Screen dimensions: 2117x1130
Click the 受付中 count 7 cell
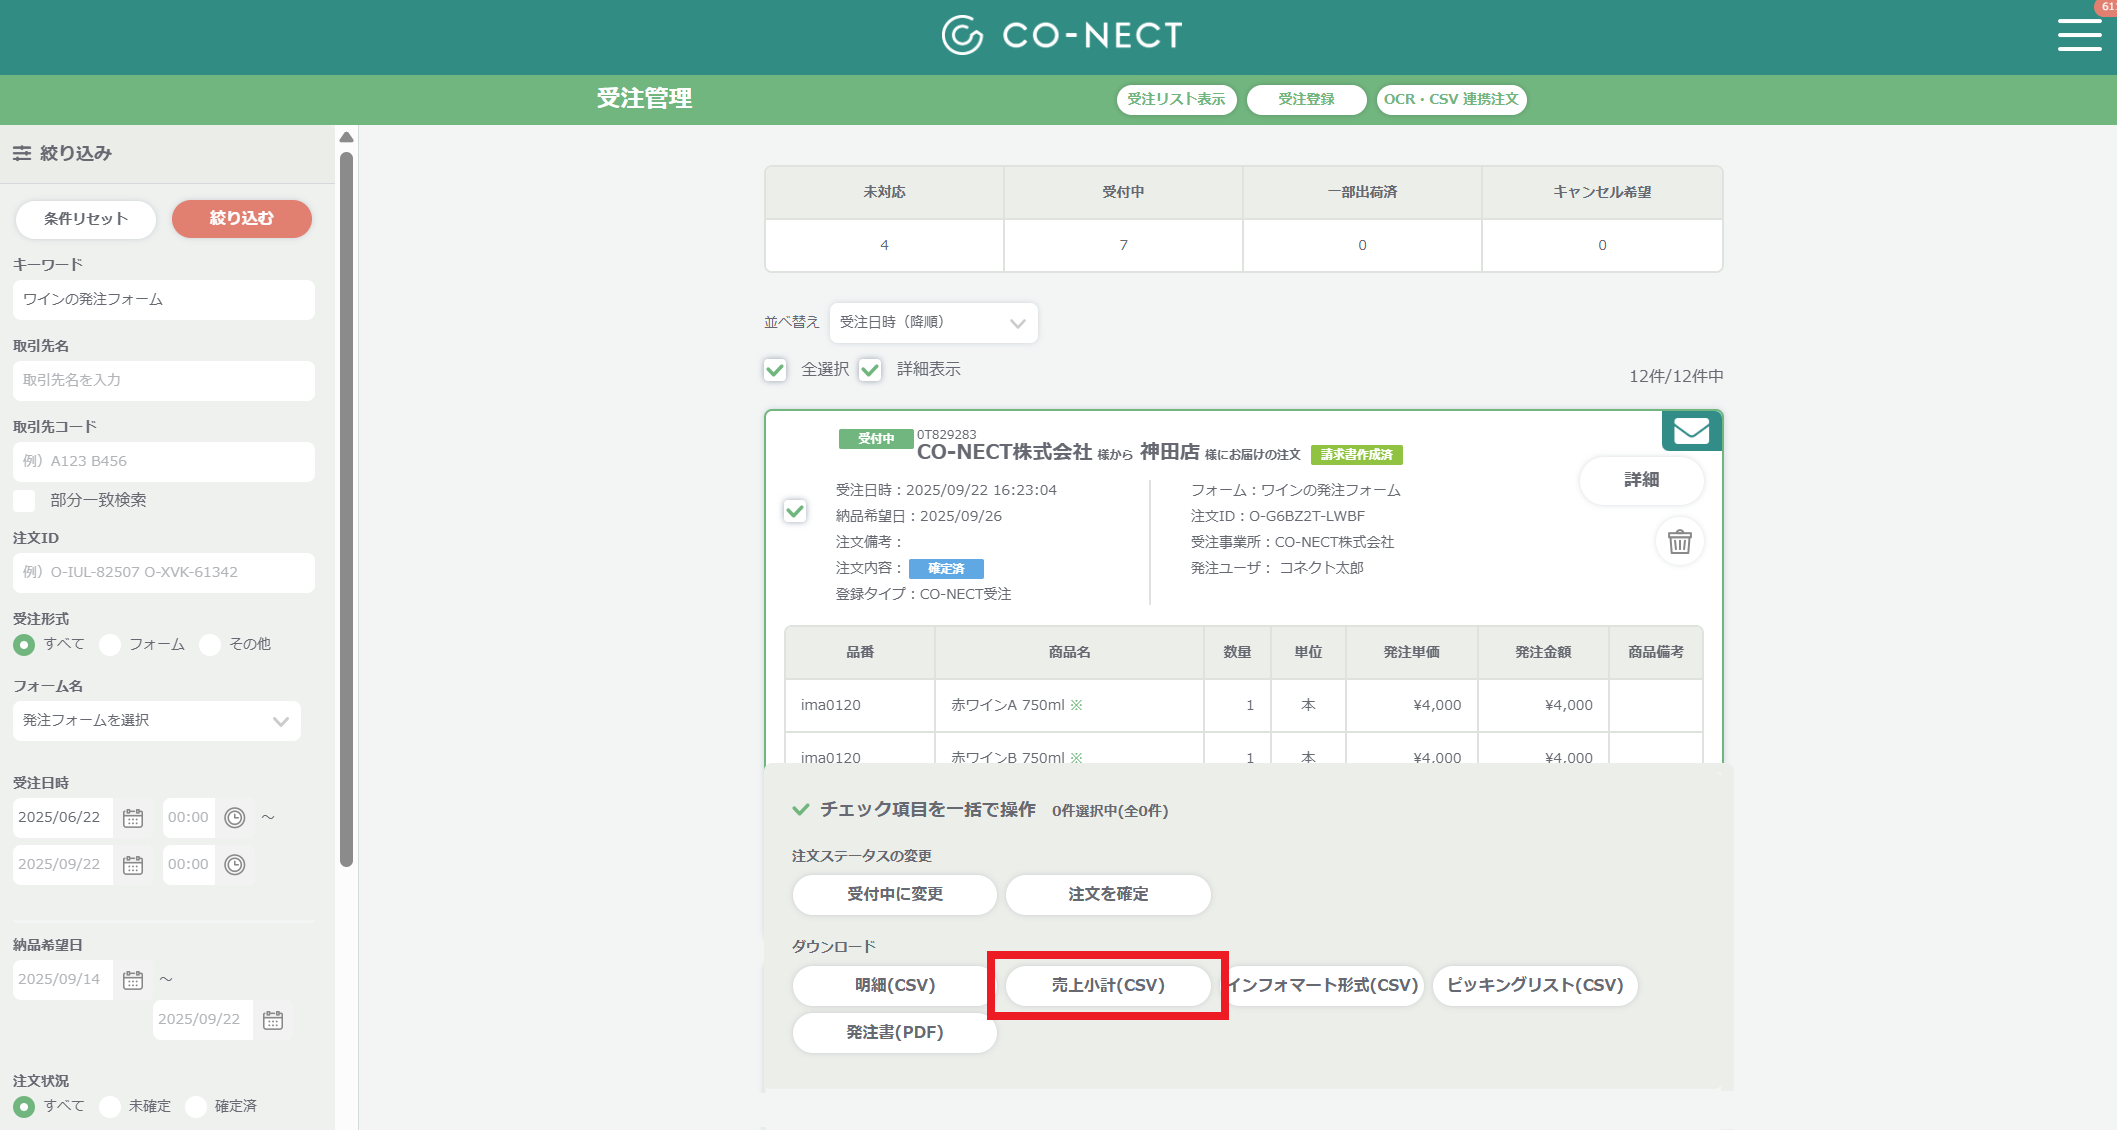pos(1123,245)
